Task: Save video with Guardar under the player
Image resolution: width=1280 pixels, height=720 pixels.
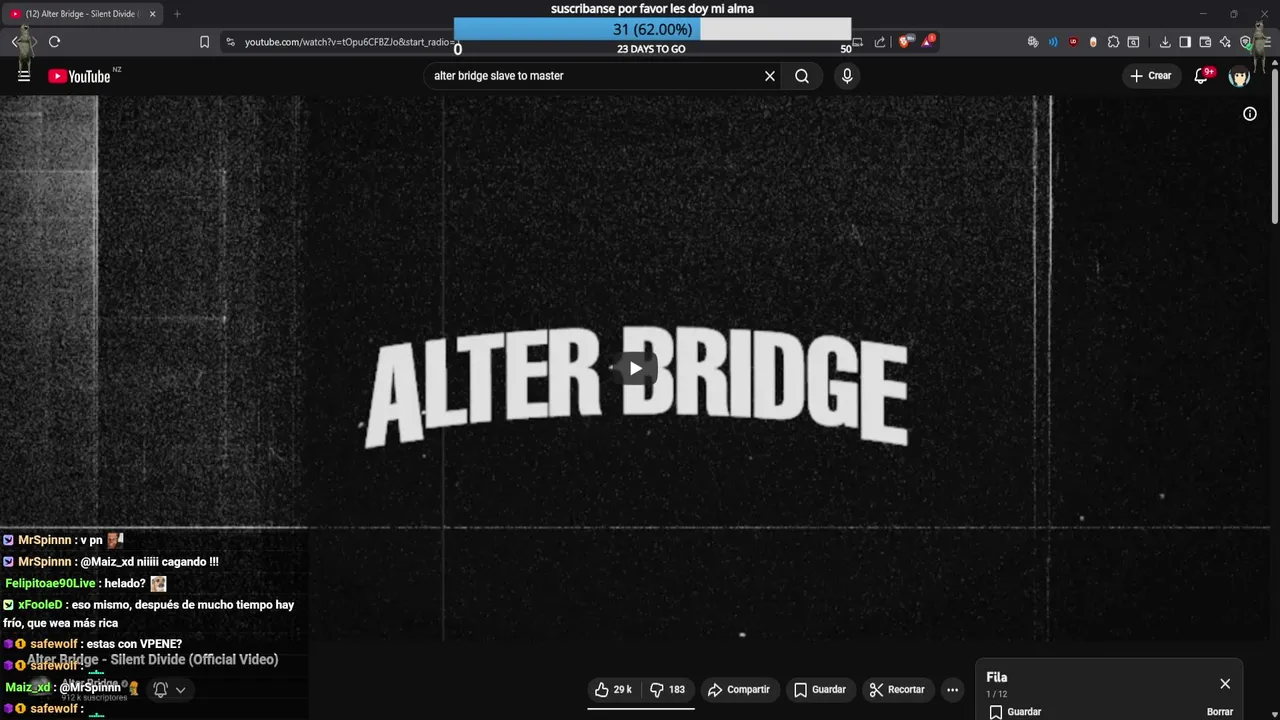Action: click(x=820, y=690)
